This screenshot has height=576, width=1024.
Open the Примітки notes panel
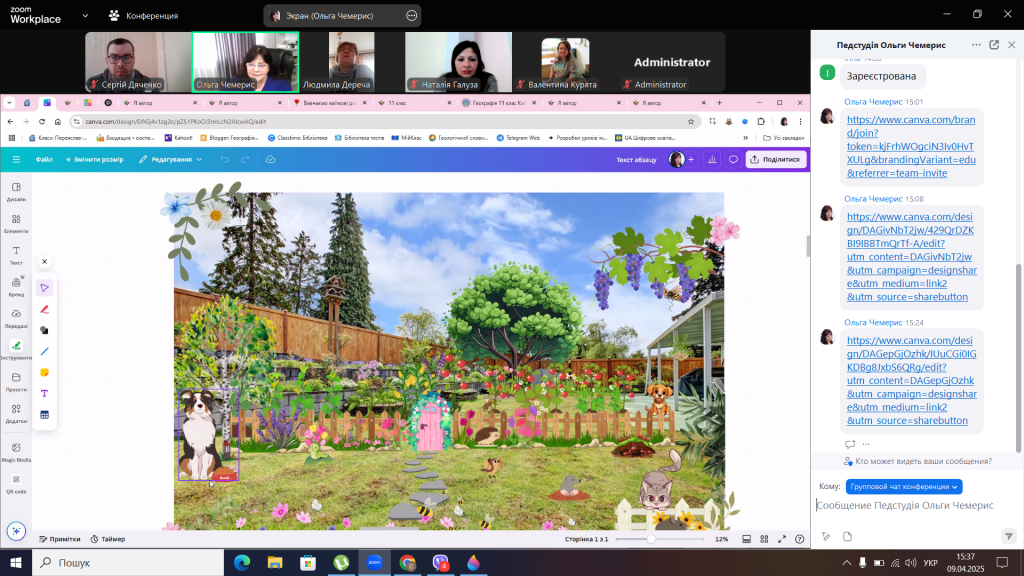pyautogui.click(x=59, y=539)
